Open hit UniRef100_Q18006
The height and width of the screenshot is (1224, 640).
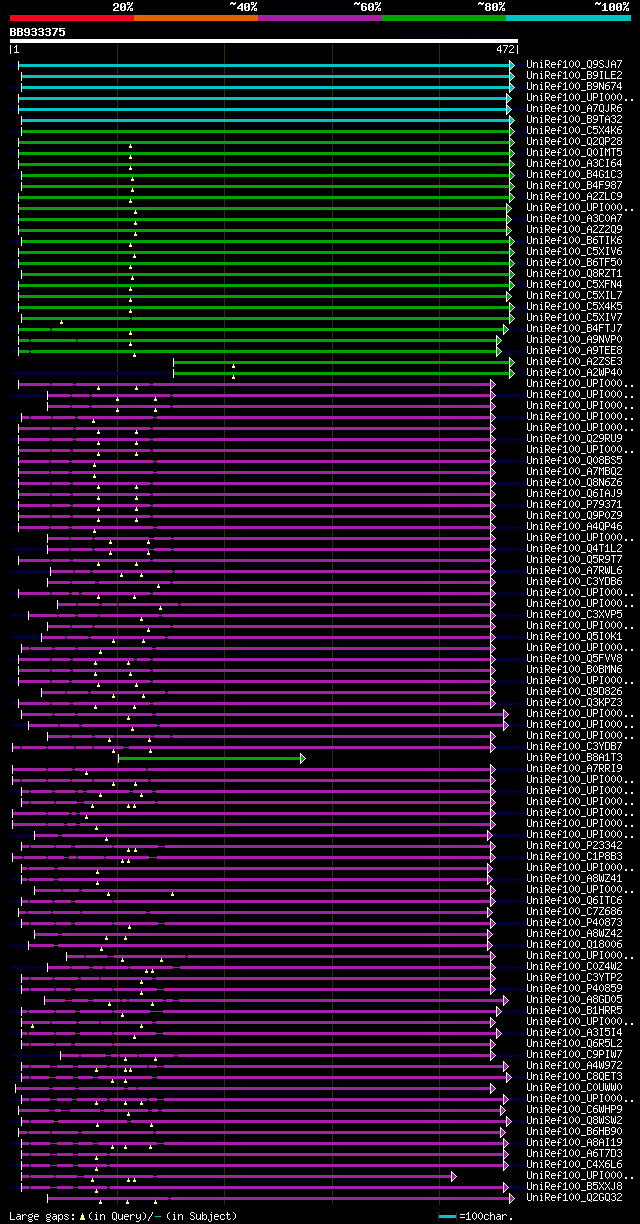tap(574, 945)
